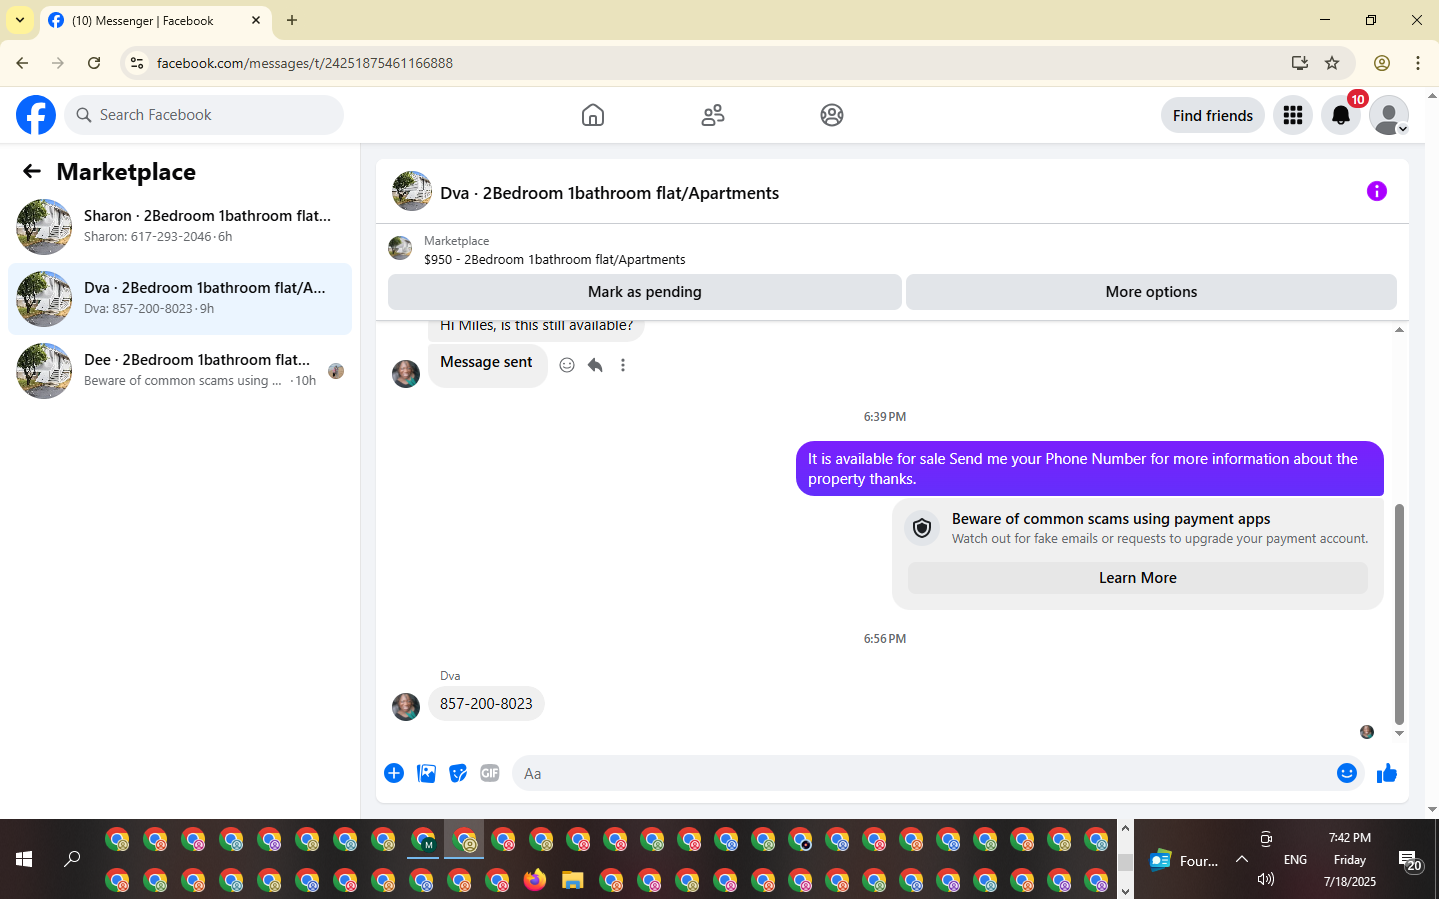
Task: Open the Dee 2Bedroom flat conversation
Action: (180, 371)
